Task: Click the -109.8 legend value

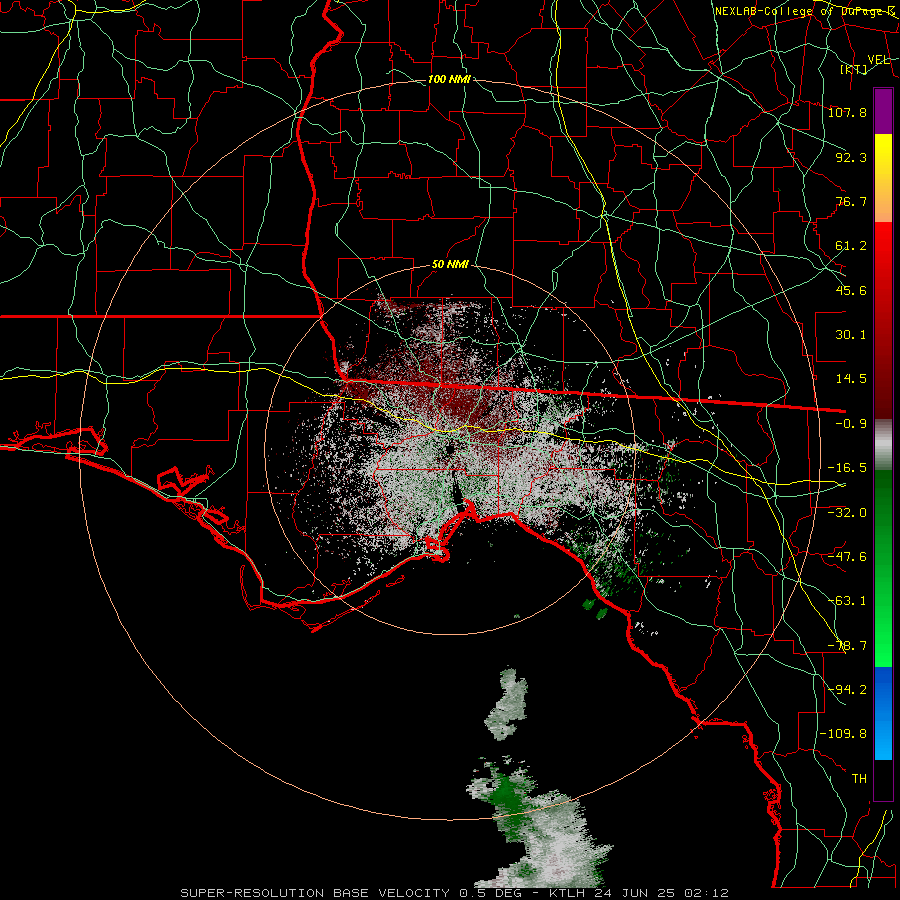Action: pyautogui.click(x=843, y=734)
